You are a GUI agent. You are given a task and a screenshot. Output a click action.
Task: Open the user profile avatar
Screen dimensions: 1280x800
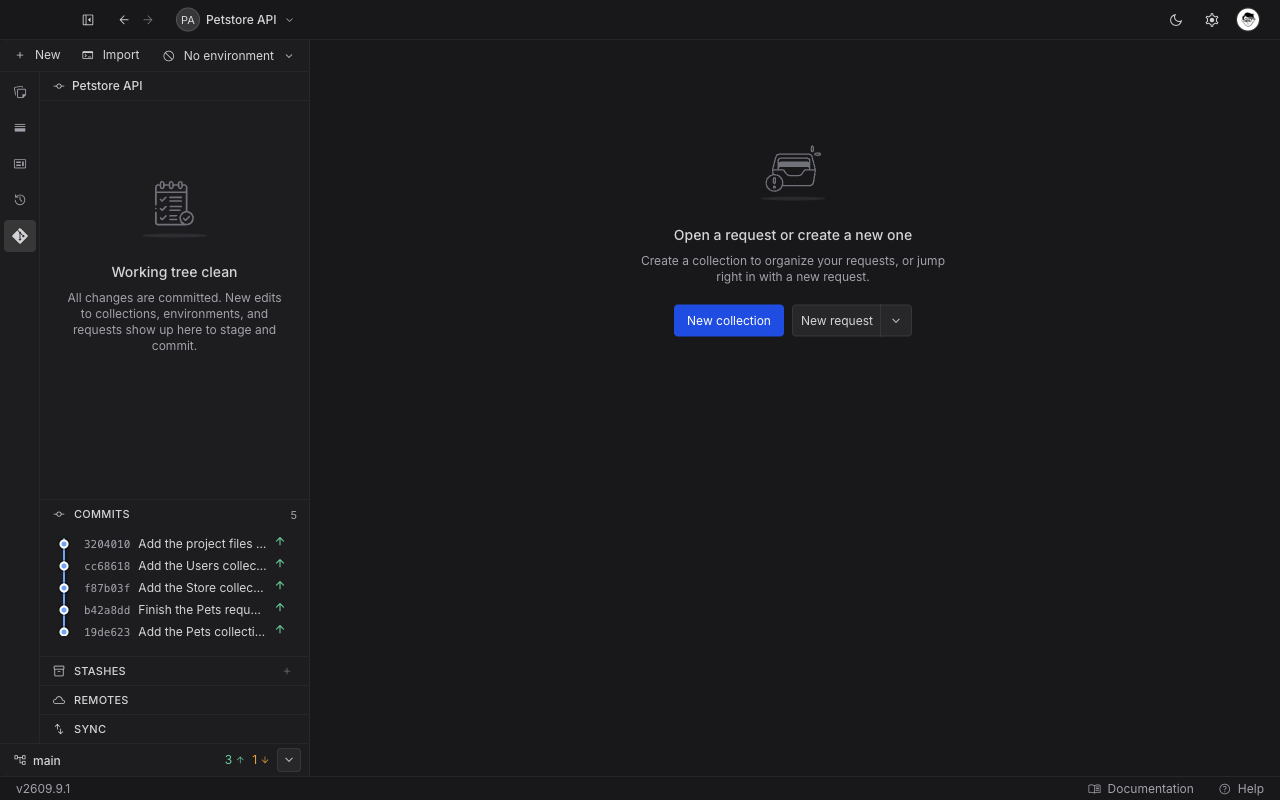1248,20
